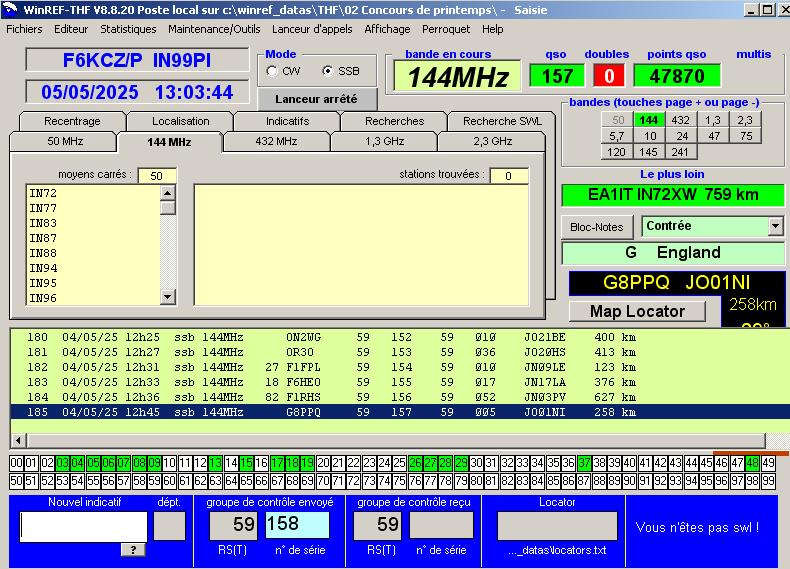Click department box 75
Image resolution: width=790 pixels, height=569 pixels.
point(400,481)
